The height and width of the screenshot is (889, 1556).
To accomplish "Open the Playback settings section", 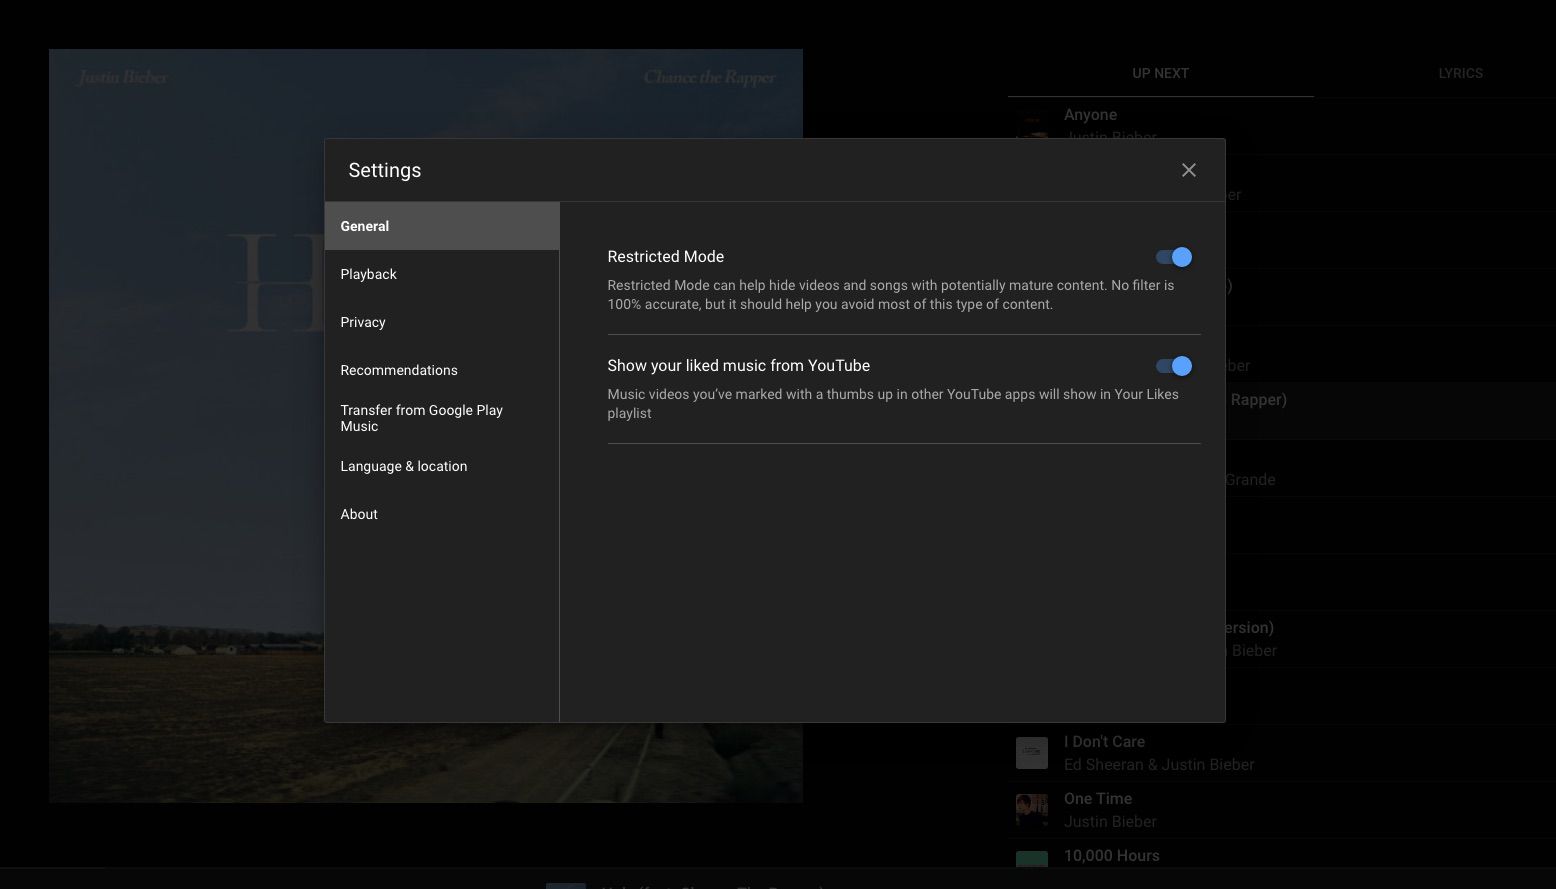I will click(441, 274).
